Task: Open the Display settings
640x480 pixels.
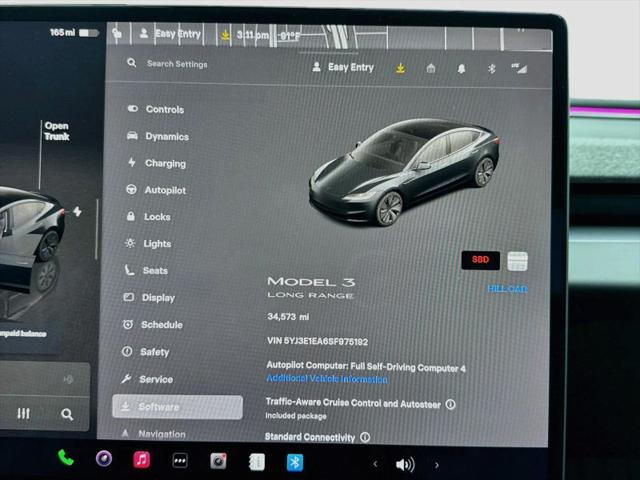Action: tap(149, 298)
